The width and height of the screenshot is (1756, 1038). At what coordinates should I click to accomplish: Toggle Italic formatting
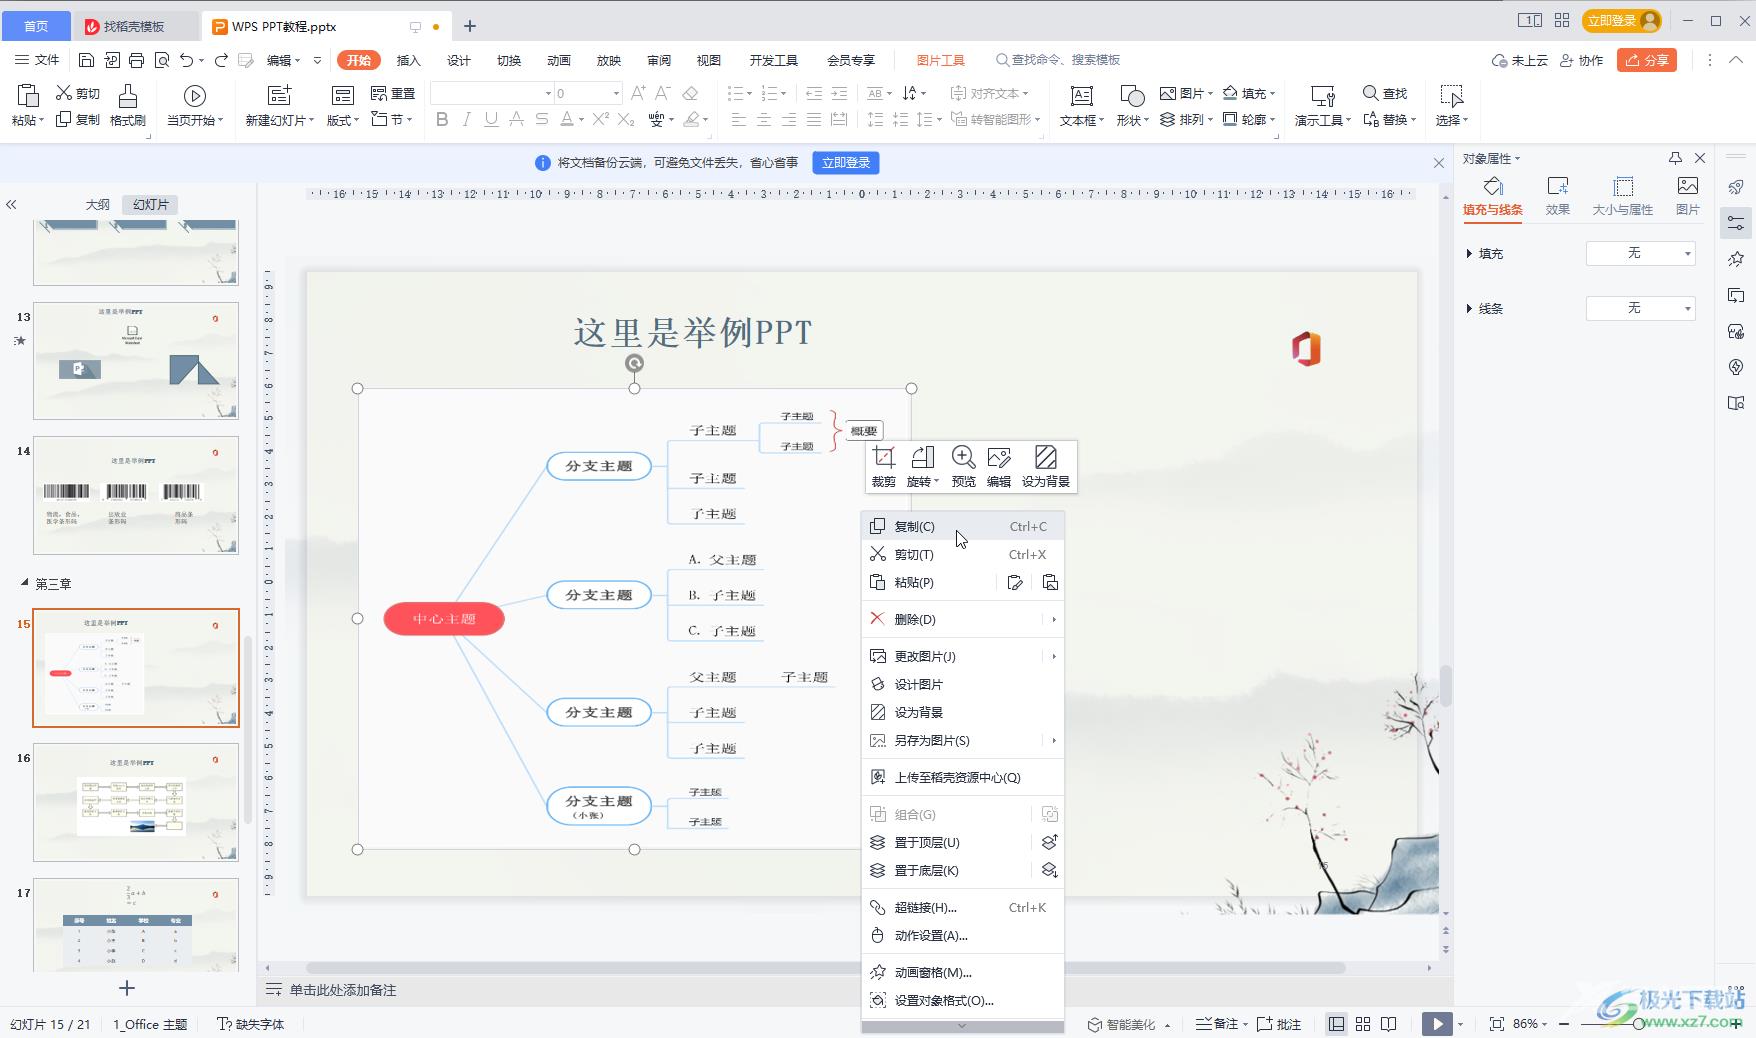point(466,119)
